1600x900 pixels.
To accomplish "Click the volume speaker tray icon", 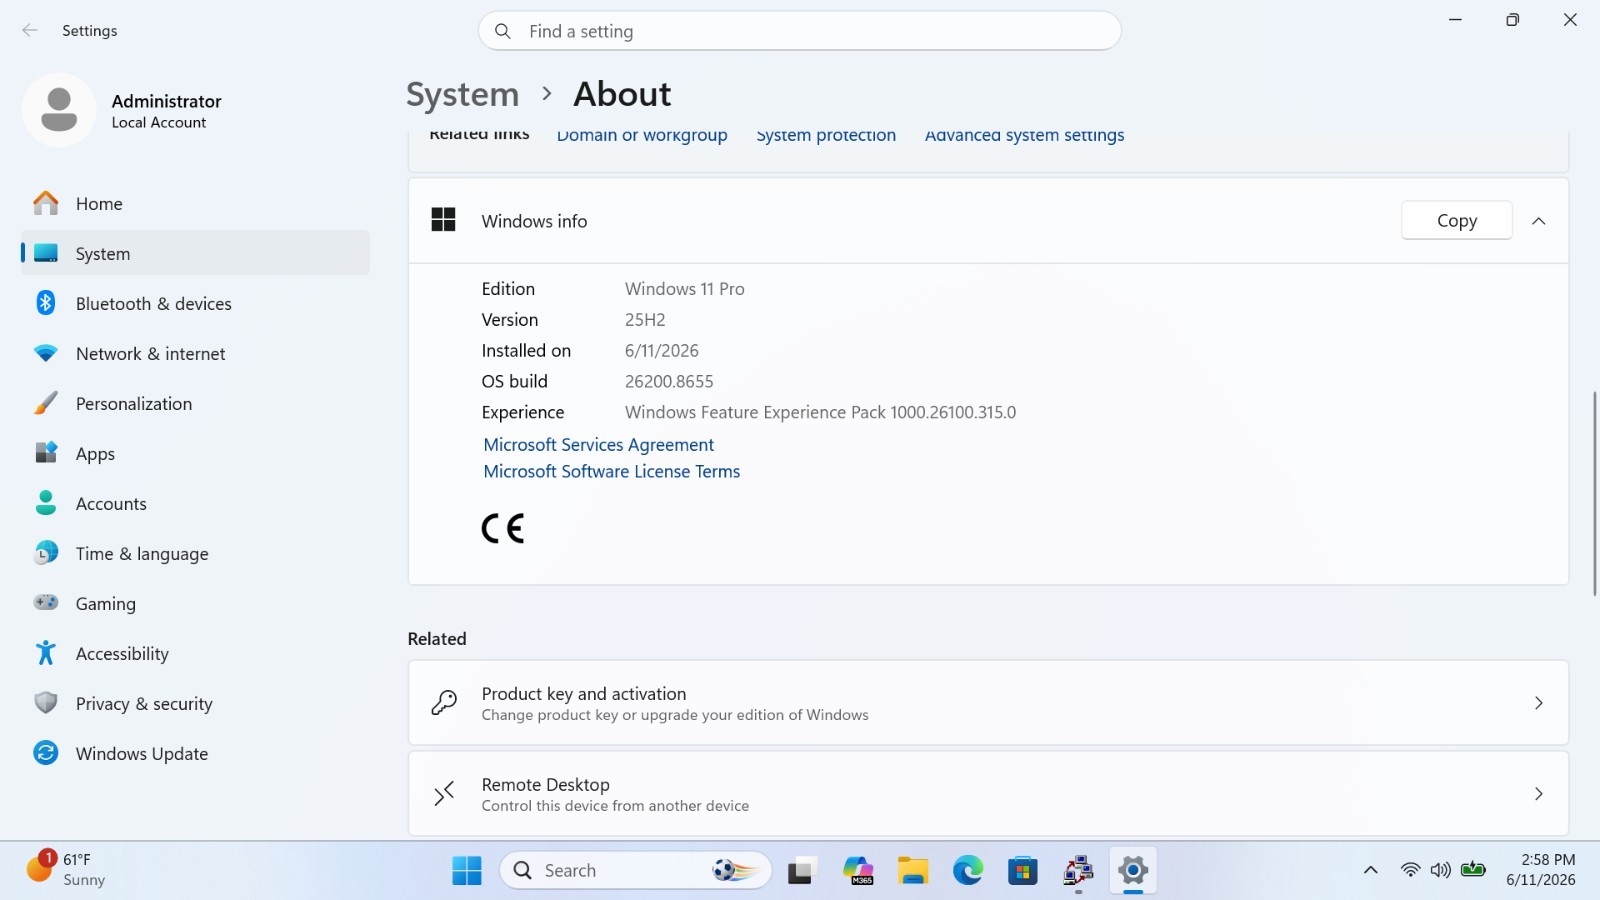I will pos(1441,870).
